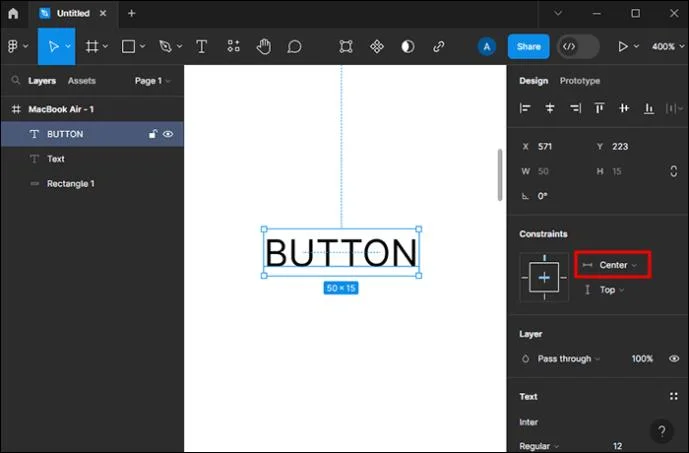689x453 pixels.
Task: Open the help question mark button
Action: (662, 431)
